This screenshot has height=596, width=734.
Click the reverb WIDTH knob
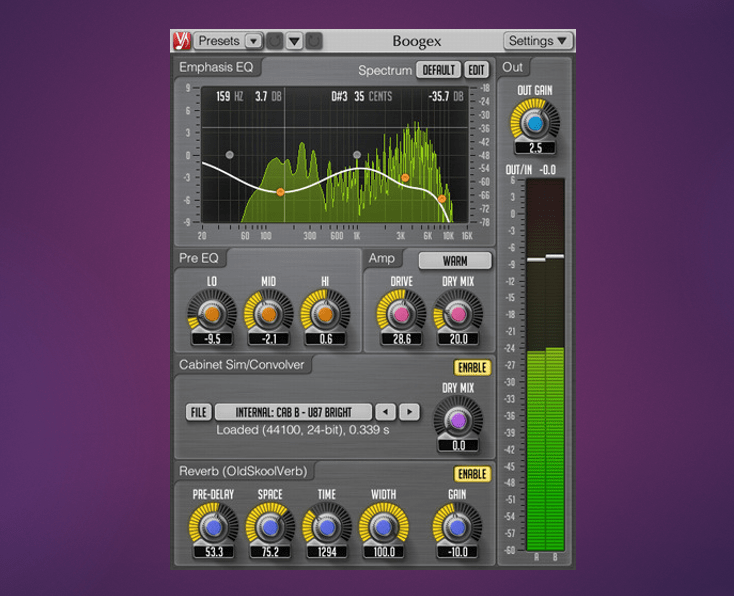384,527
